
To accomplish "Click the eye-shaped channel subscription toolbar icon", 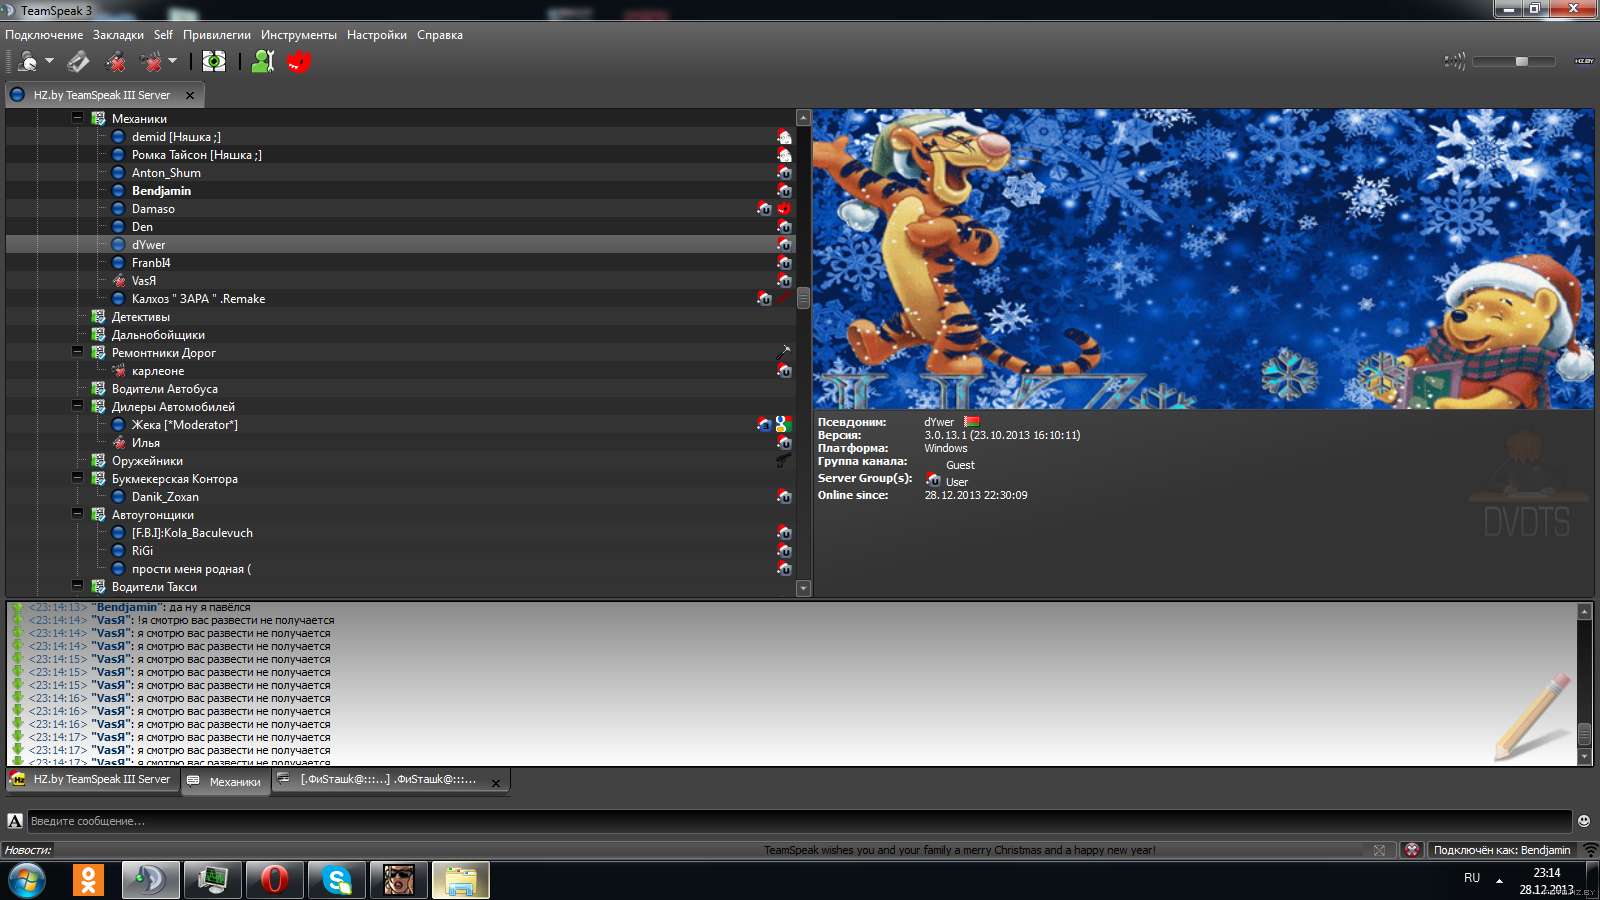I will [x=214, y=61].
